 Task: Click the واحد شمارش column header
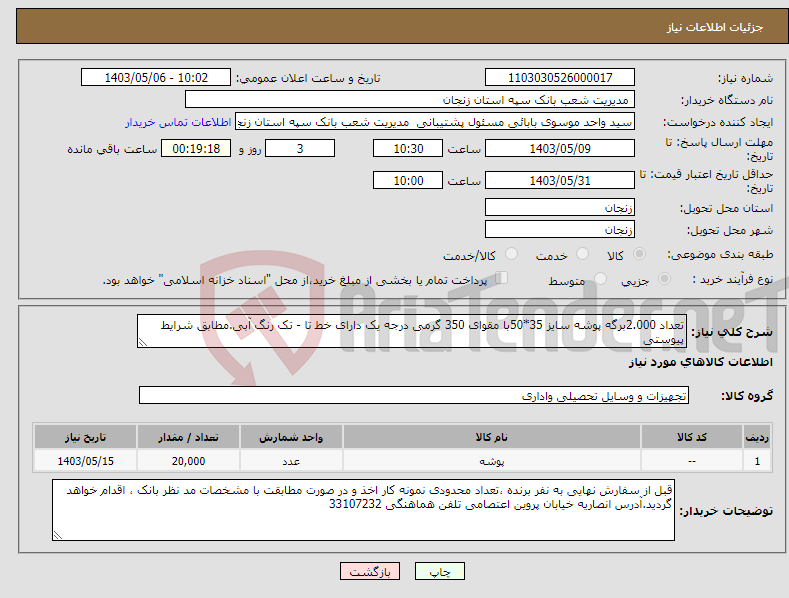point(291,437)
